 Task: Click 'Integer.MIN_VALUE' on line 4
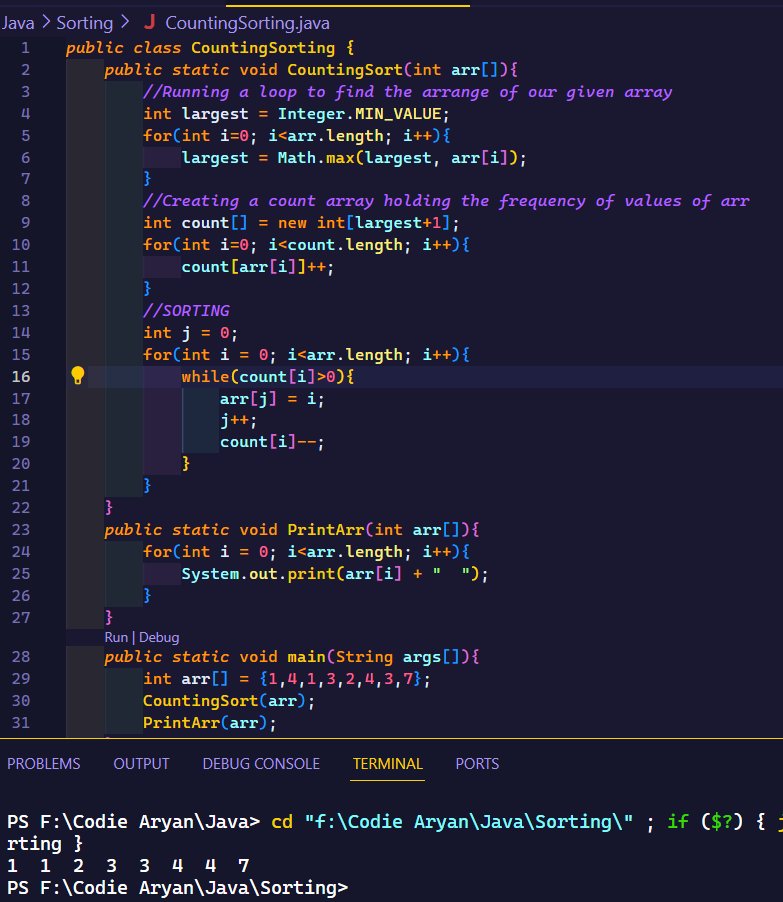point(360,114)
